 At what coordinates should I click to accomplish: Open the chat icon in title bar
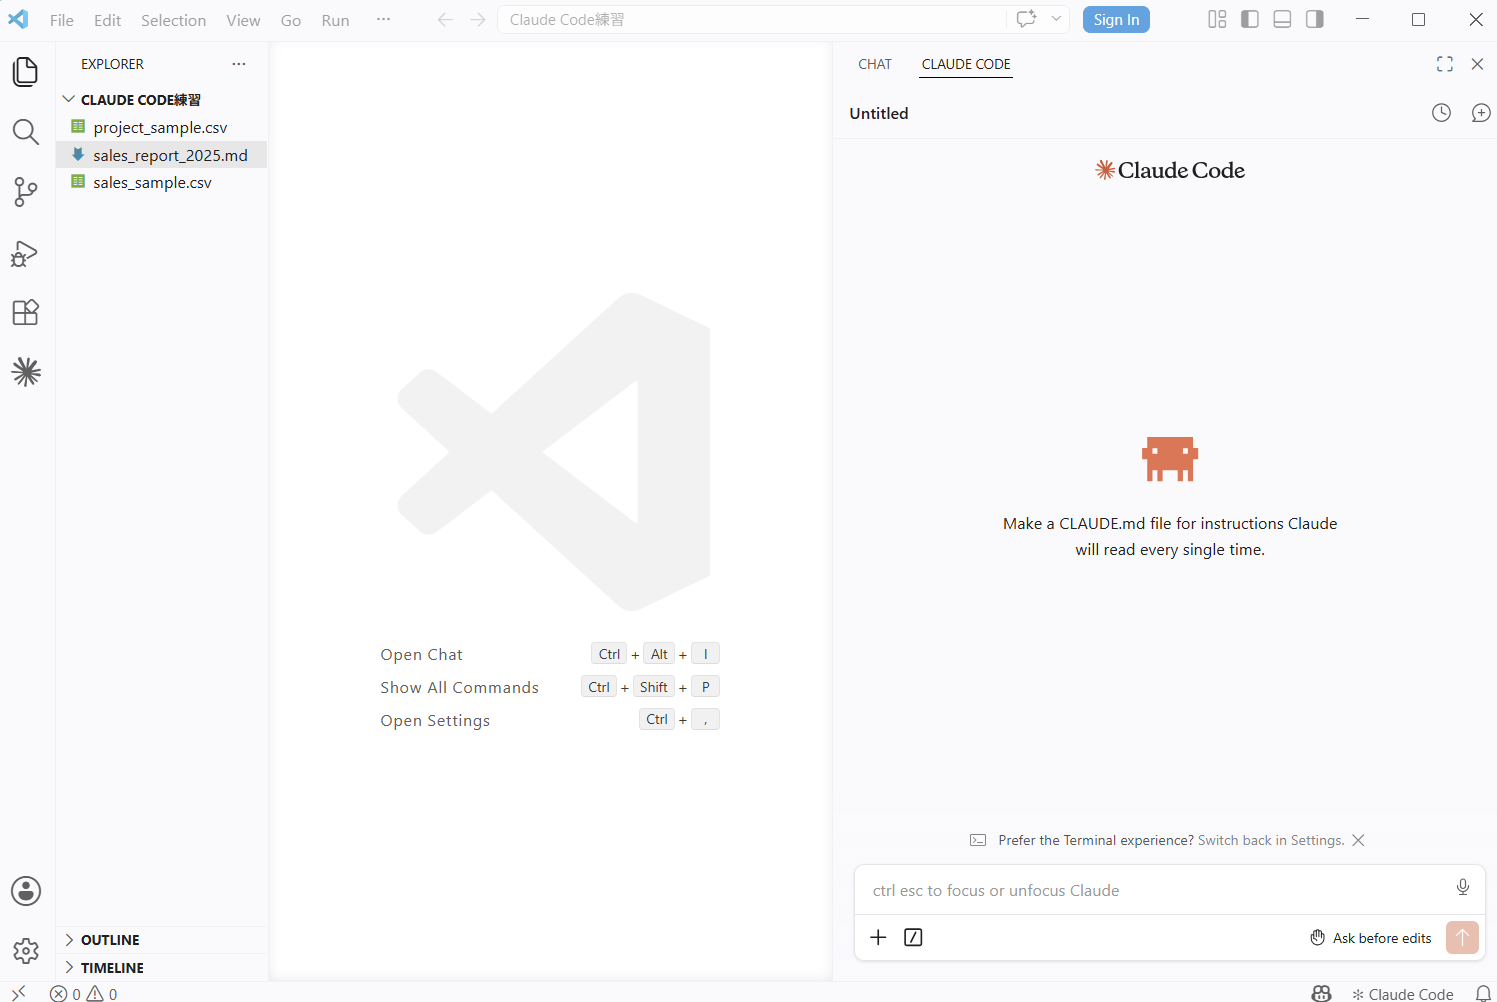1026,19
